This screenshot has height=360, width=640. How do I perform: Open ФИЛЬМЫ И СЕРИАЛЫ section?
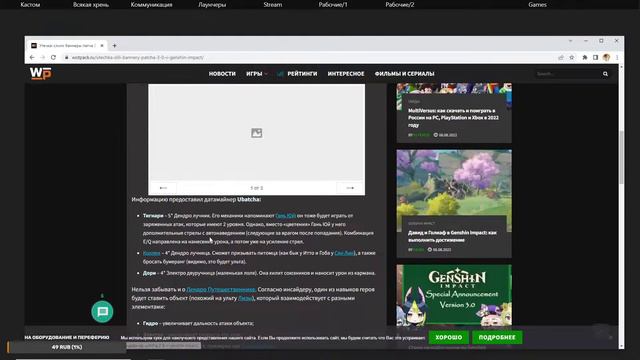404,74
